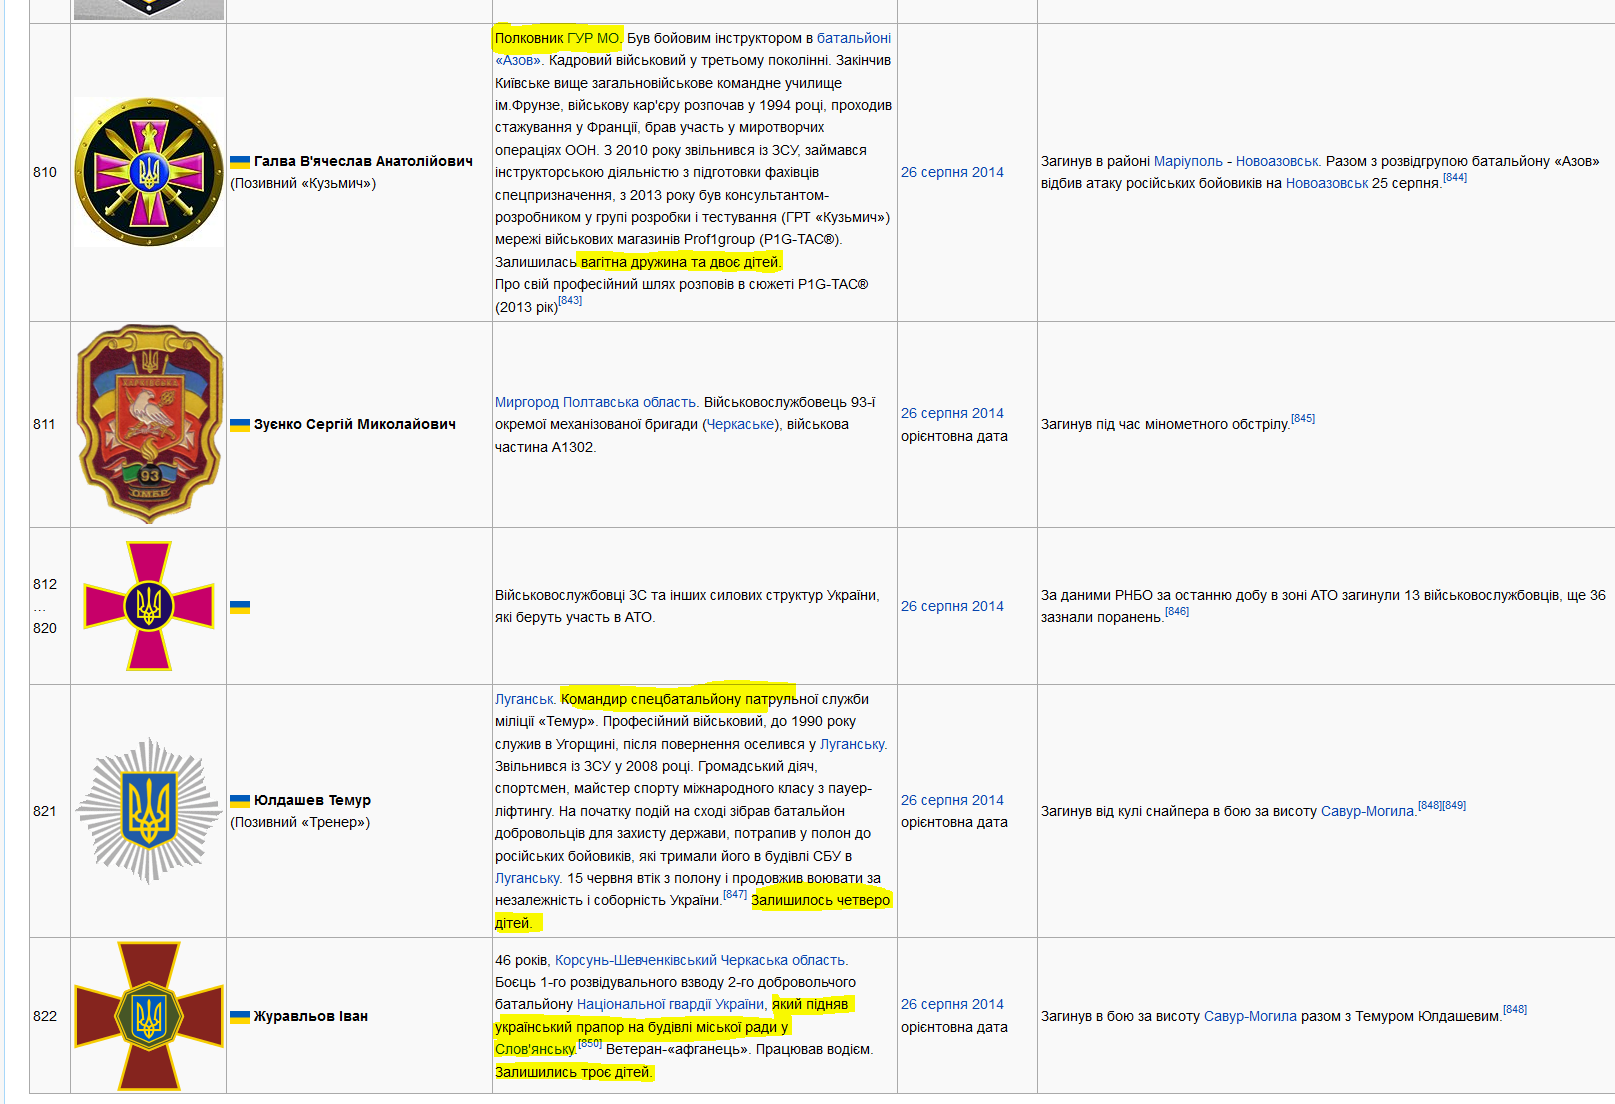The width and height of the screenshot is (1615, 1104).
Task: Click the lone Ukrainian flag in row 812–820
Action: click(240, 607)
